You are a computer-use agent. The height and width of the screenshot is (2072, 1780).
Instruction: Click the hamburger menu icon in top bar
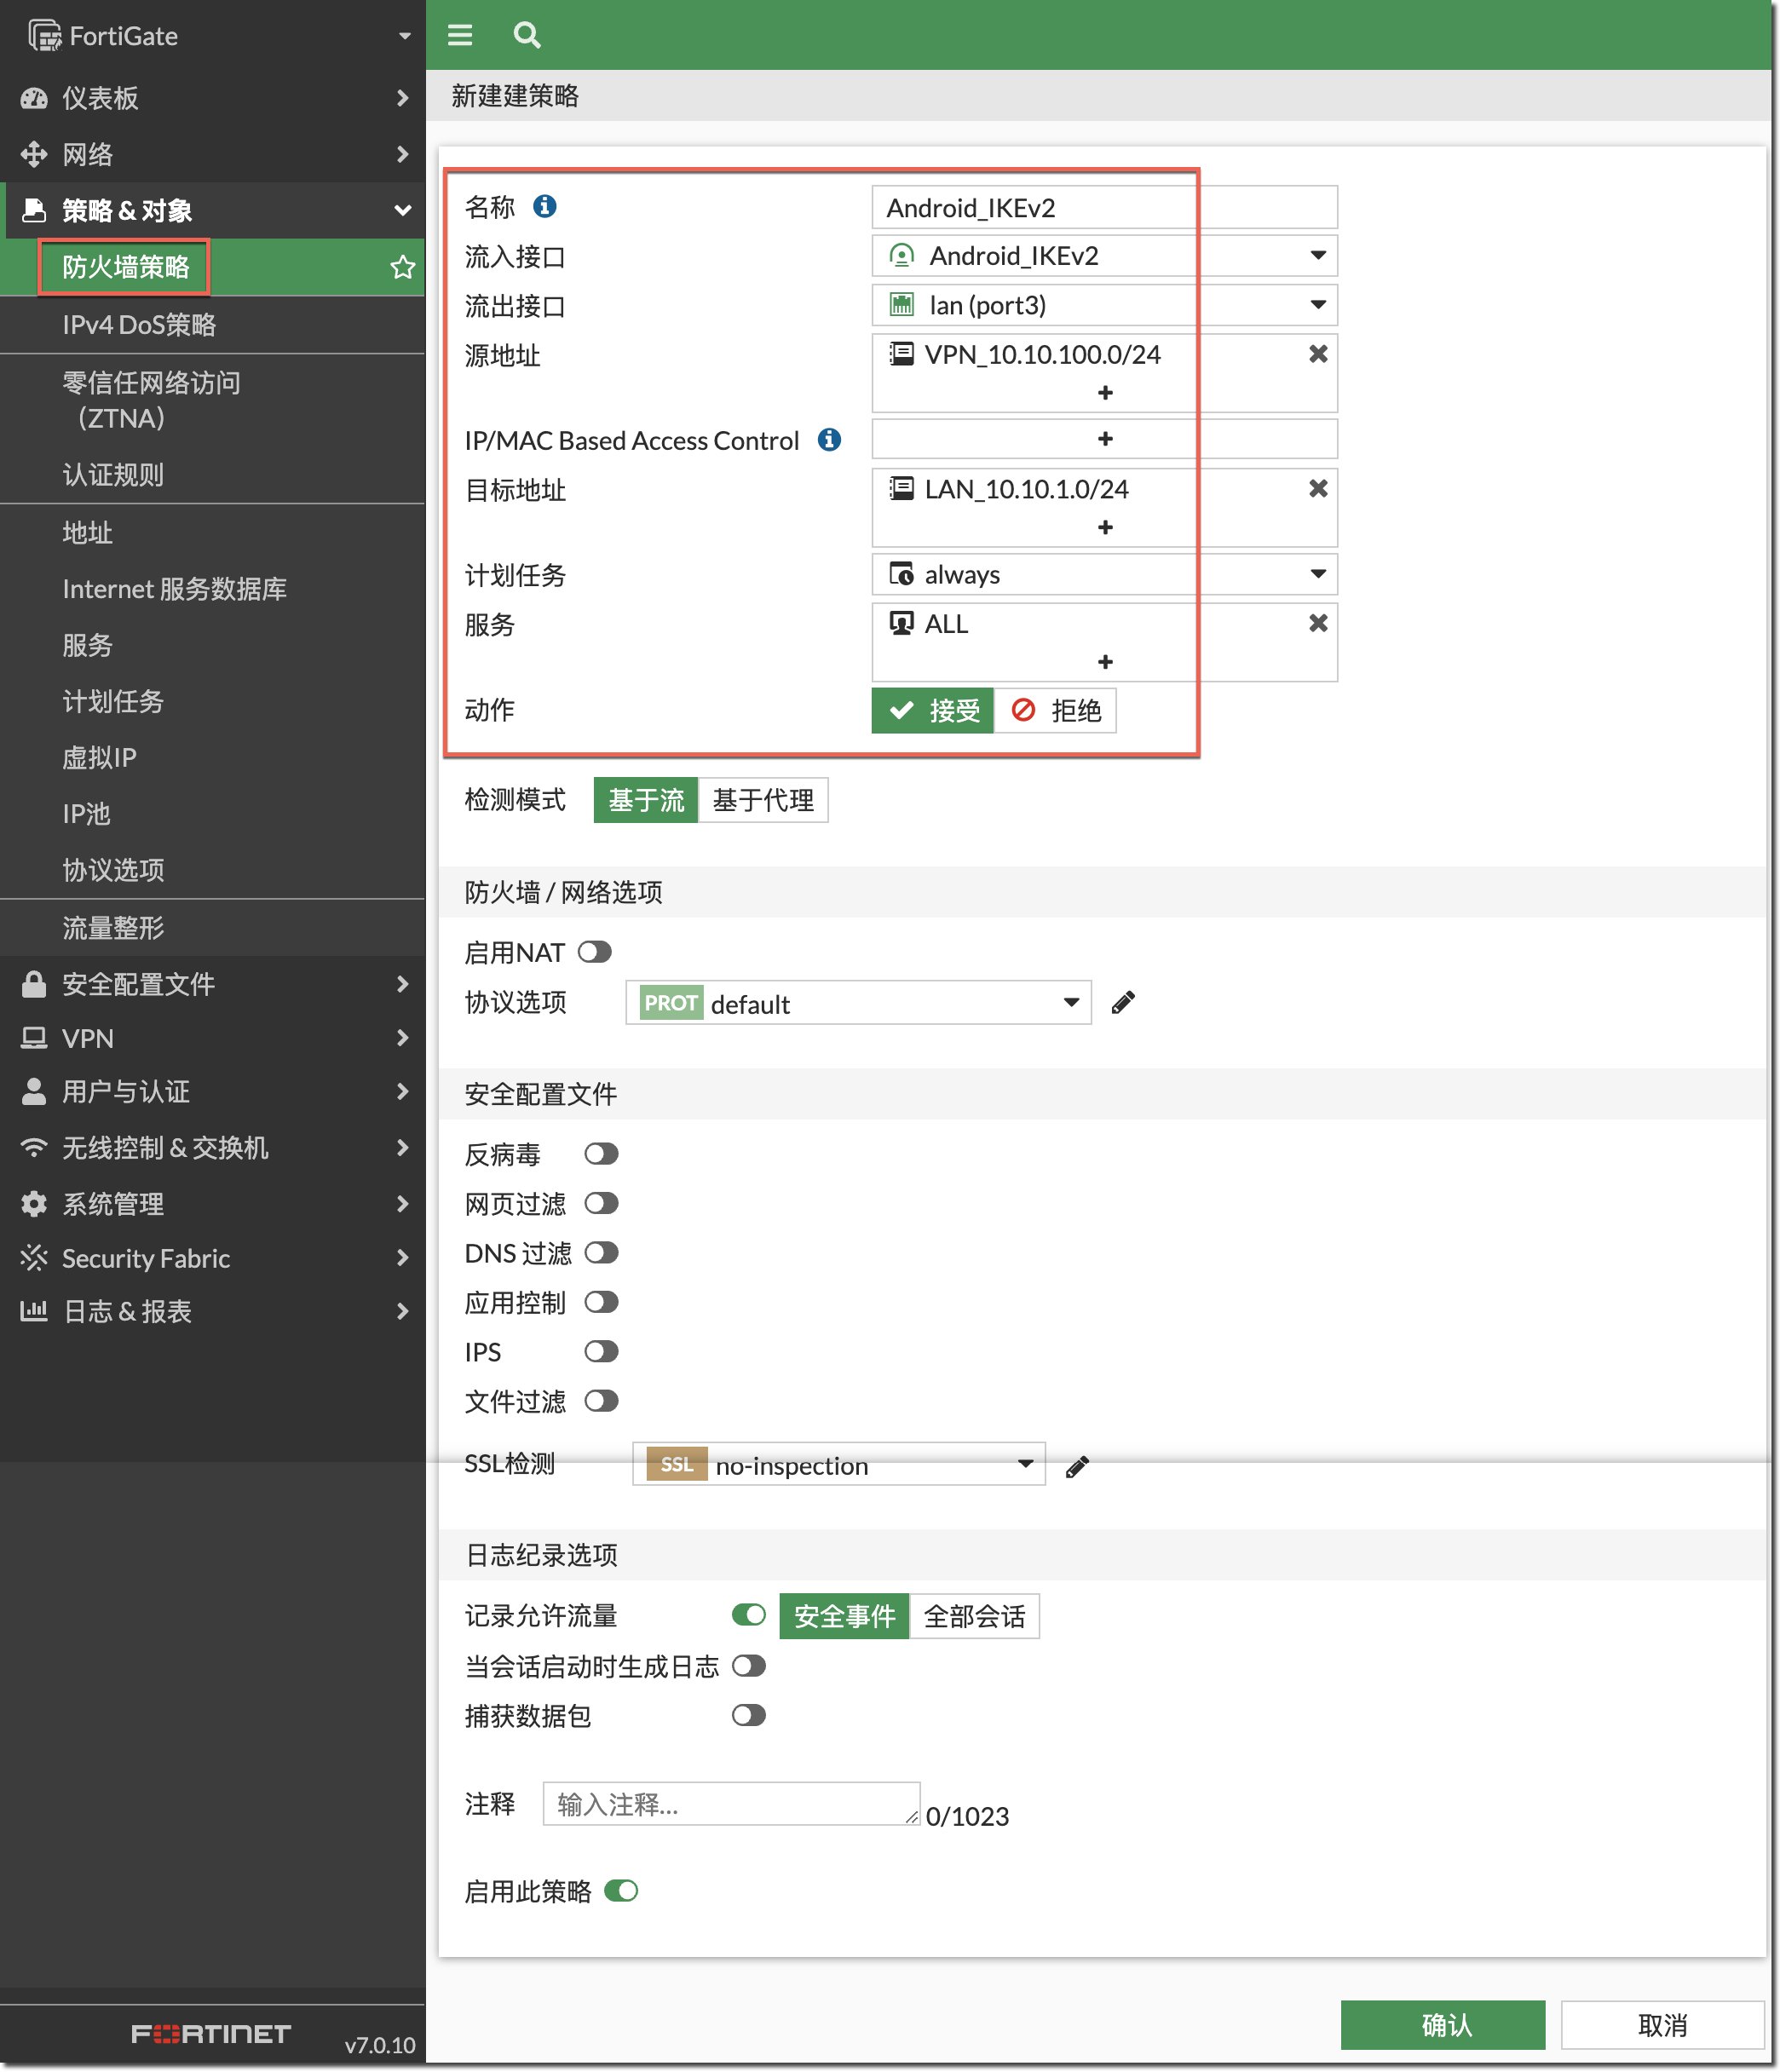460,36
